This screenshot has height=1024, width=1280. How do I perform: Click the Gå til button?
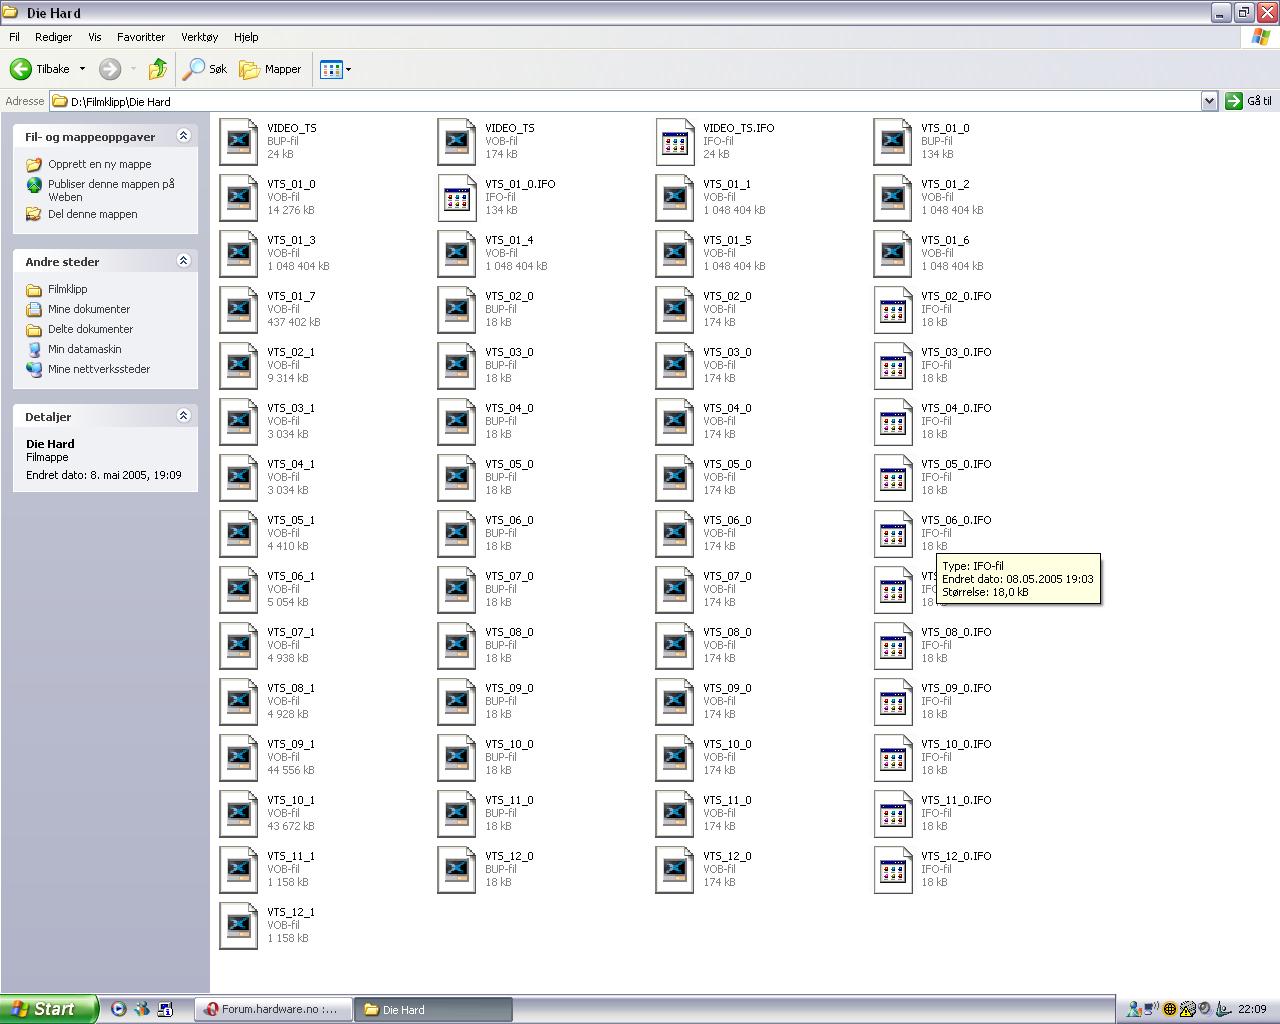1249,101
